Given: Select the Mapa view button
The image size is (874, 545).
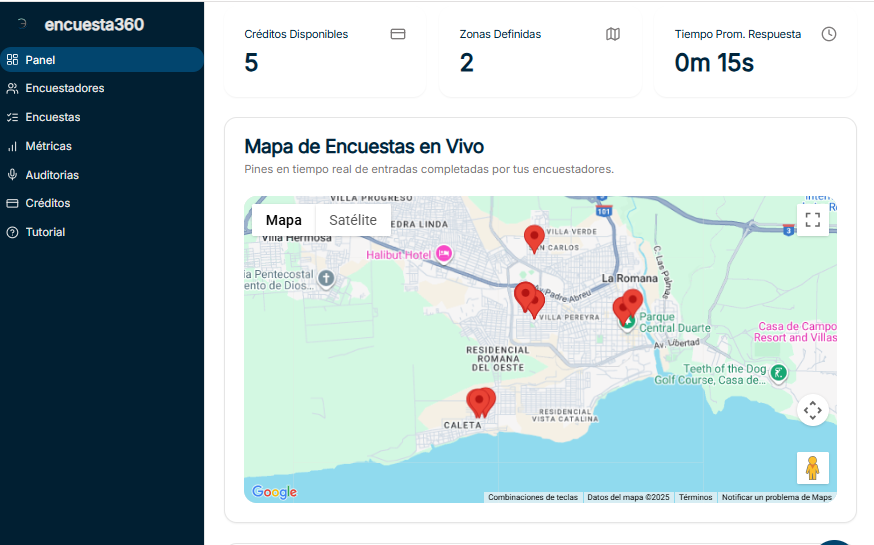Looking at the screenshot, I should [284, 220].
